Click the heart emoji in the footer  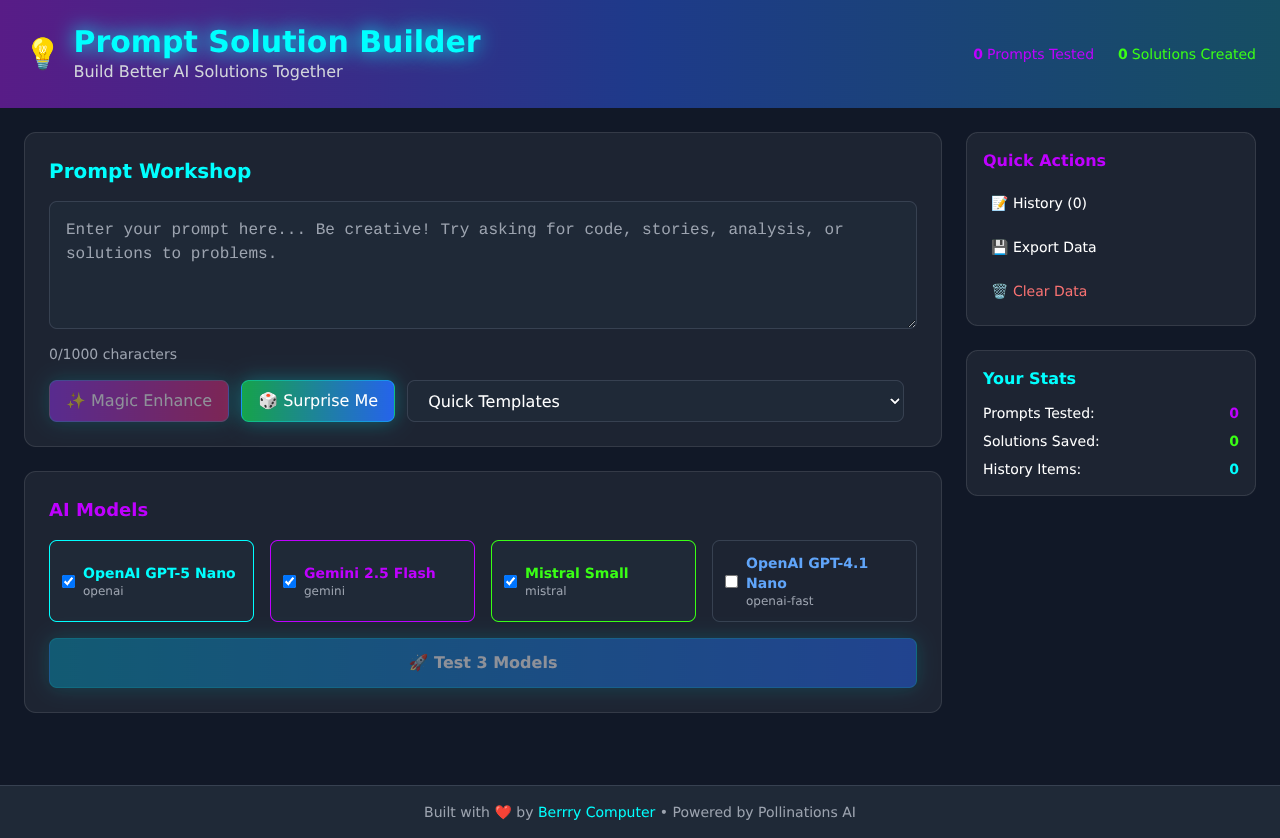503,812
